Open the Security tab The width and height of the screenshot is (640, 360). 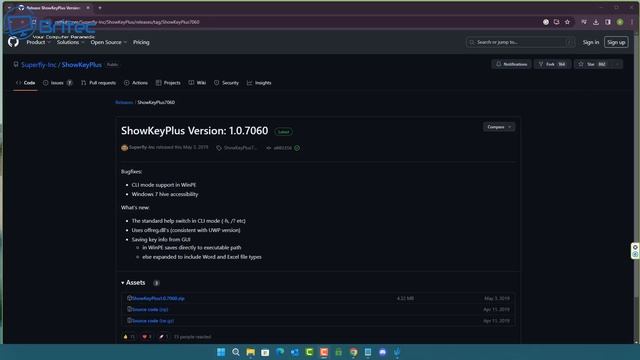(226, 83)
